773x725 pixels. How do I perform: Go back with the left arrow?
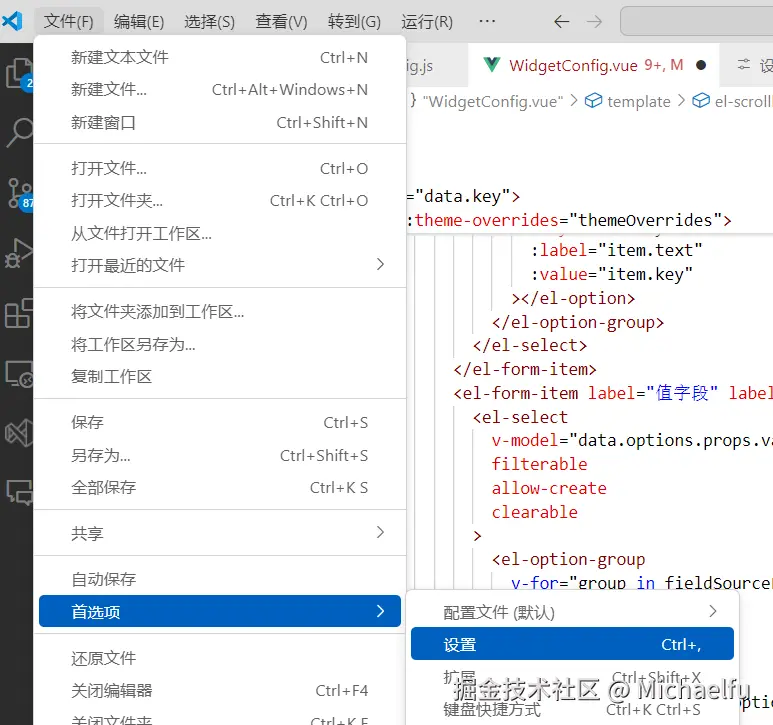(562, 22)
